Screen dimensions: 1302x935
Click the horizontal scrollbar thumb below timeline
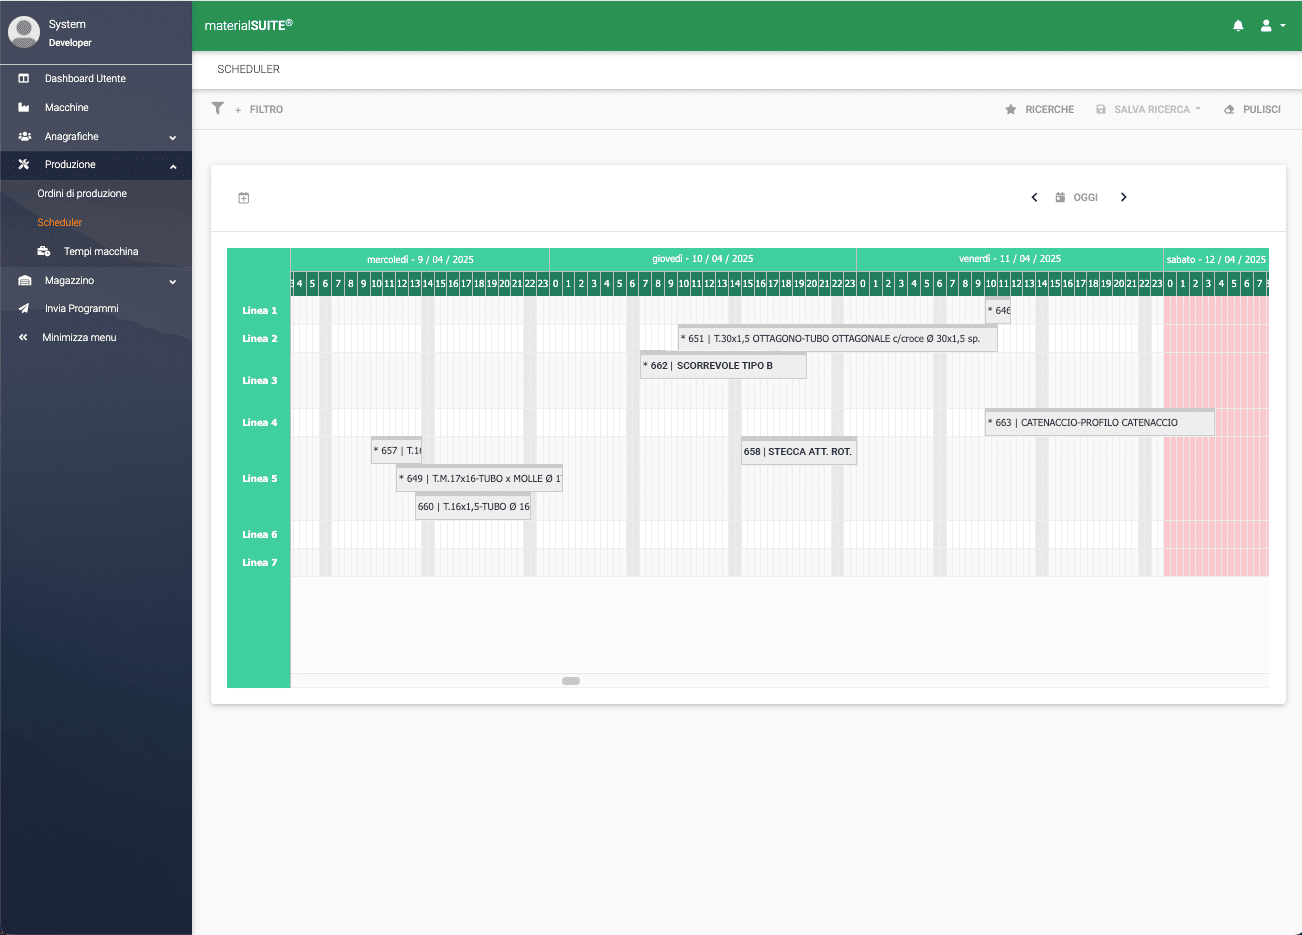[x=571, y=681]
